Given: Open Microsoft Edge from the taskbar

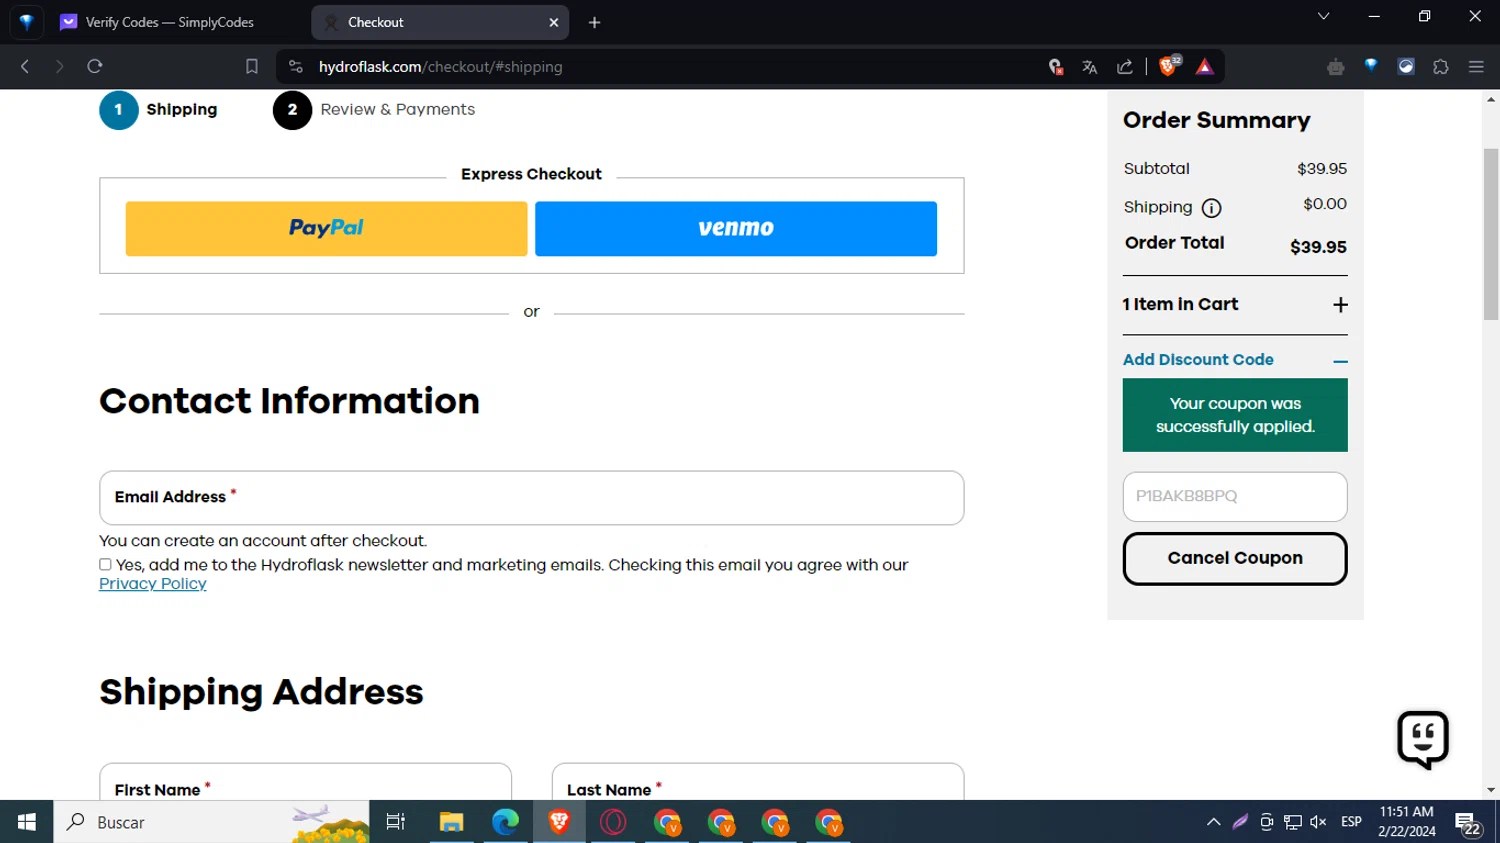Looking at the screenshot, I should tap(505, 822).
